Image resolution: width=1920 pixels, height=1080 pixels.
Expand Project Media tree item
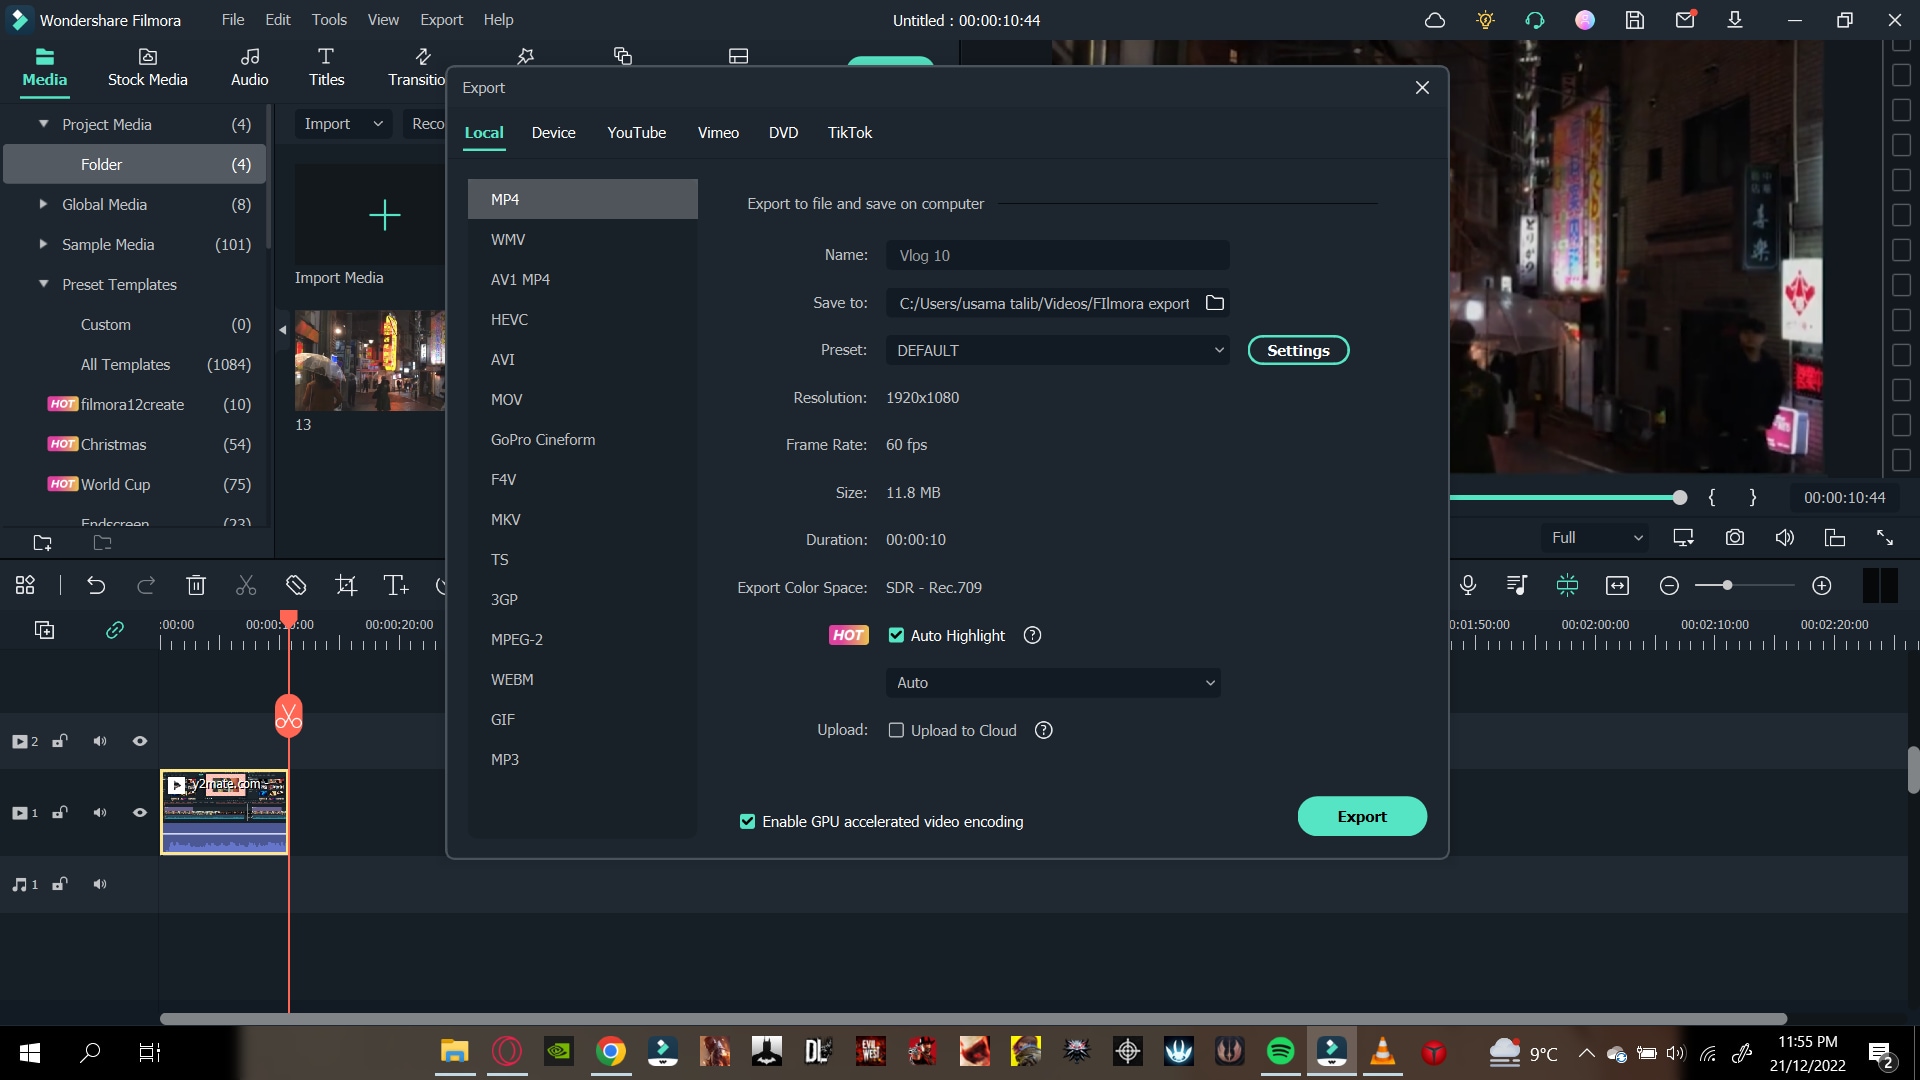(42, 123)
